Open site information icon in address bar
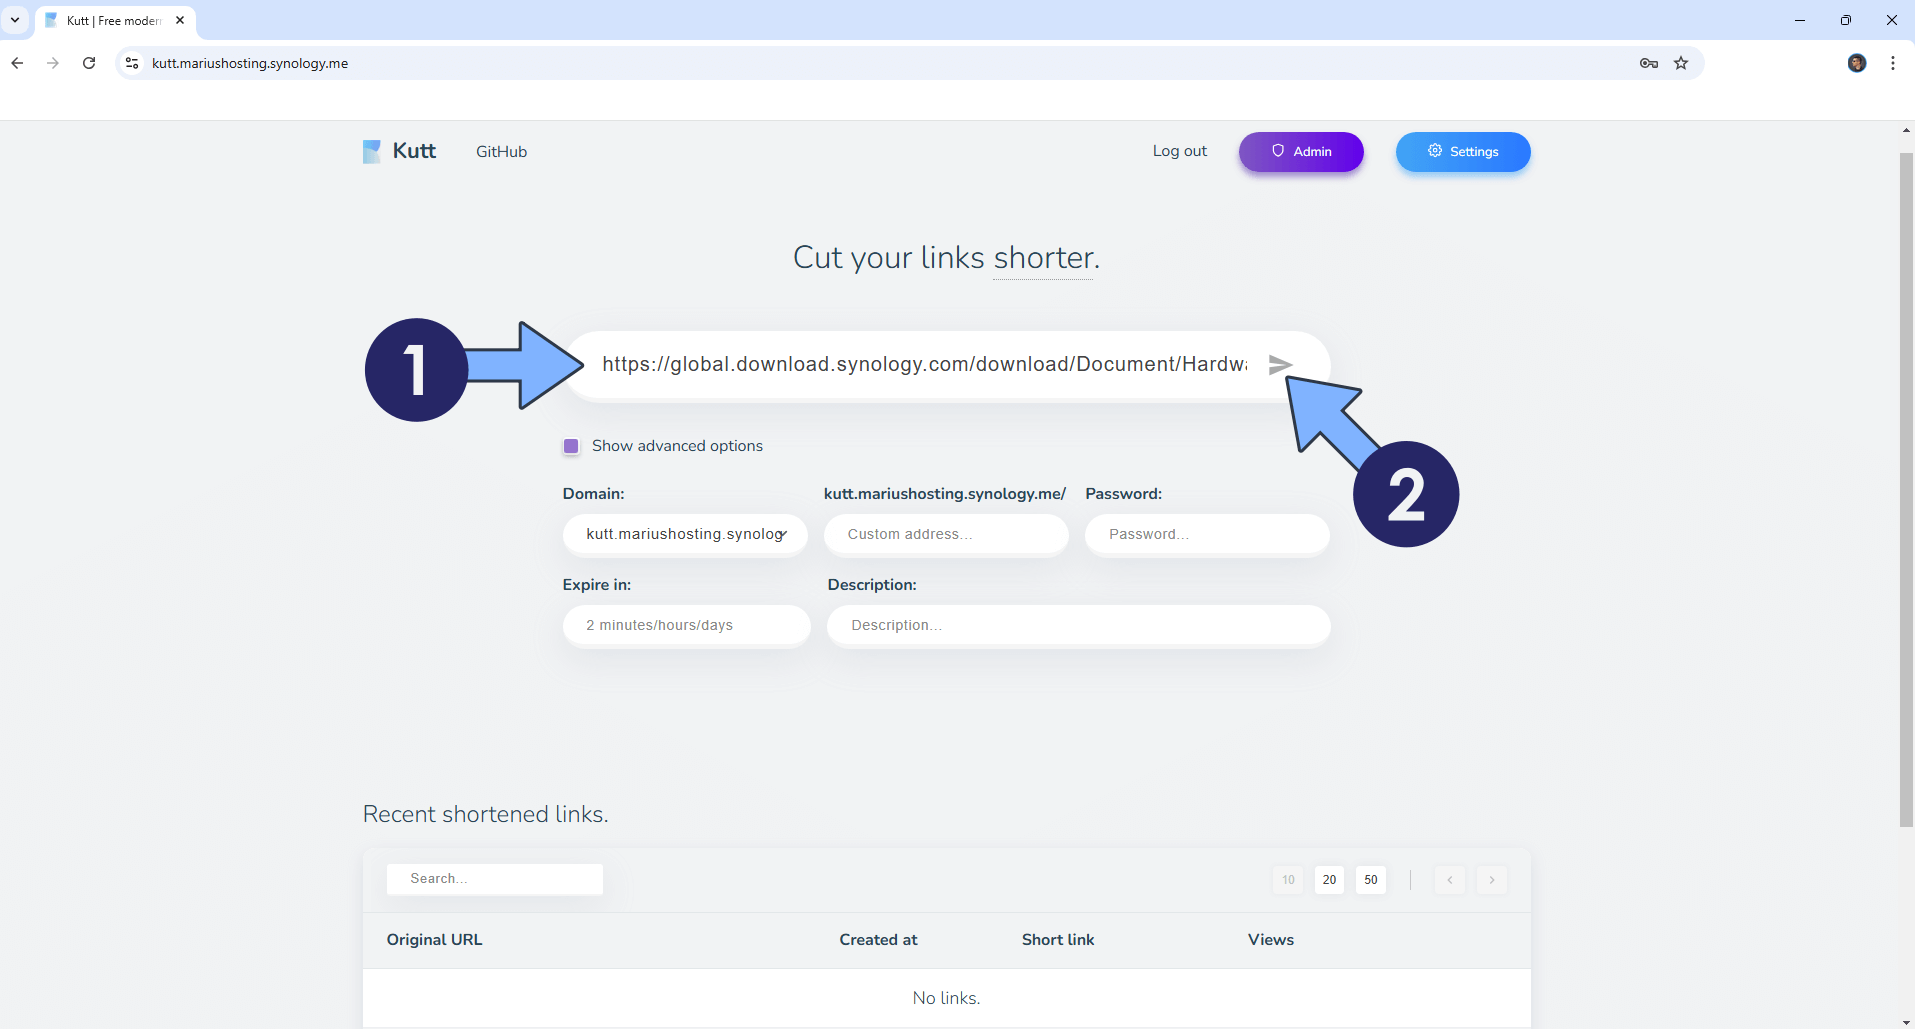The width and height of the screenshot is (1915, 1029). [132, 63]
